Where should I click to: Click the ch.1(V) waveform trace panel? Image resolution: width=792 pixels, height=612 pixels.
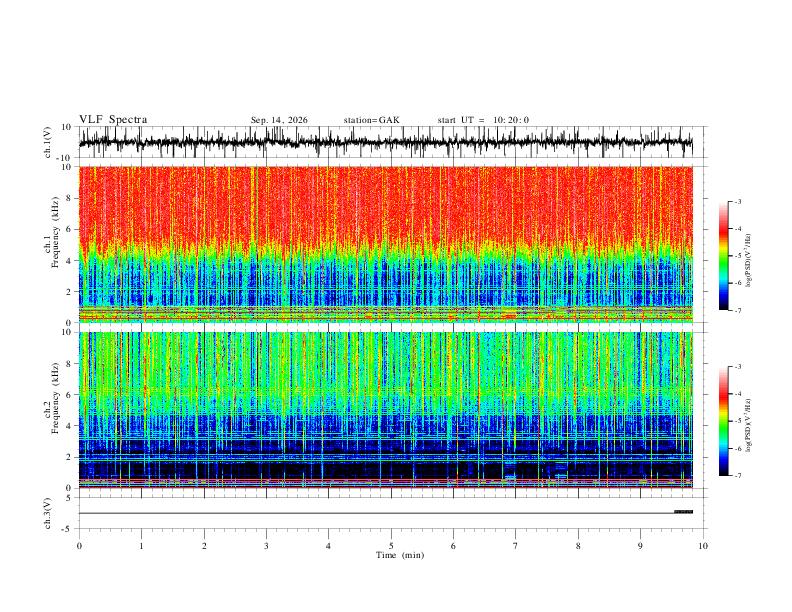pyautogui.click(x=385, y=142)
